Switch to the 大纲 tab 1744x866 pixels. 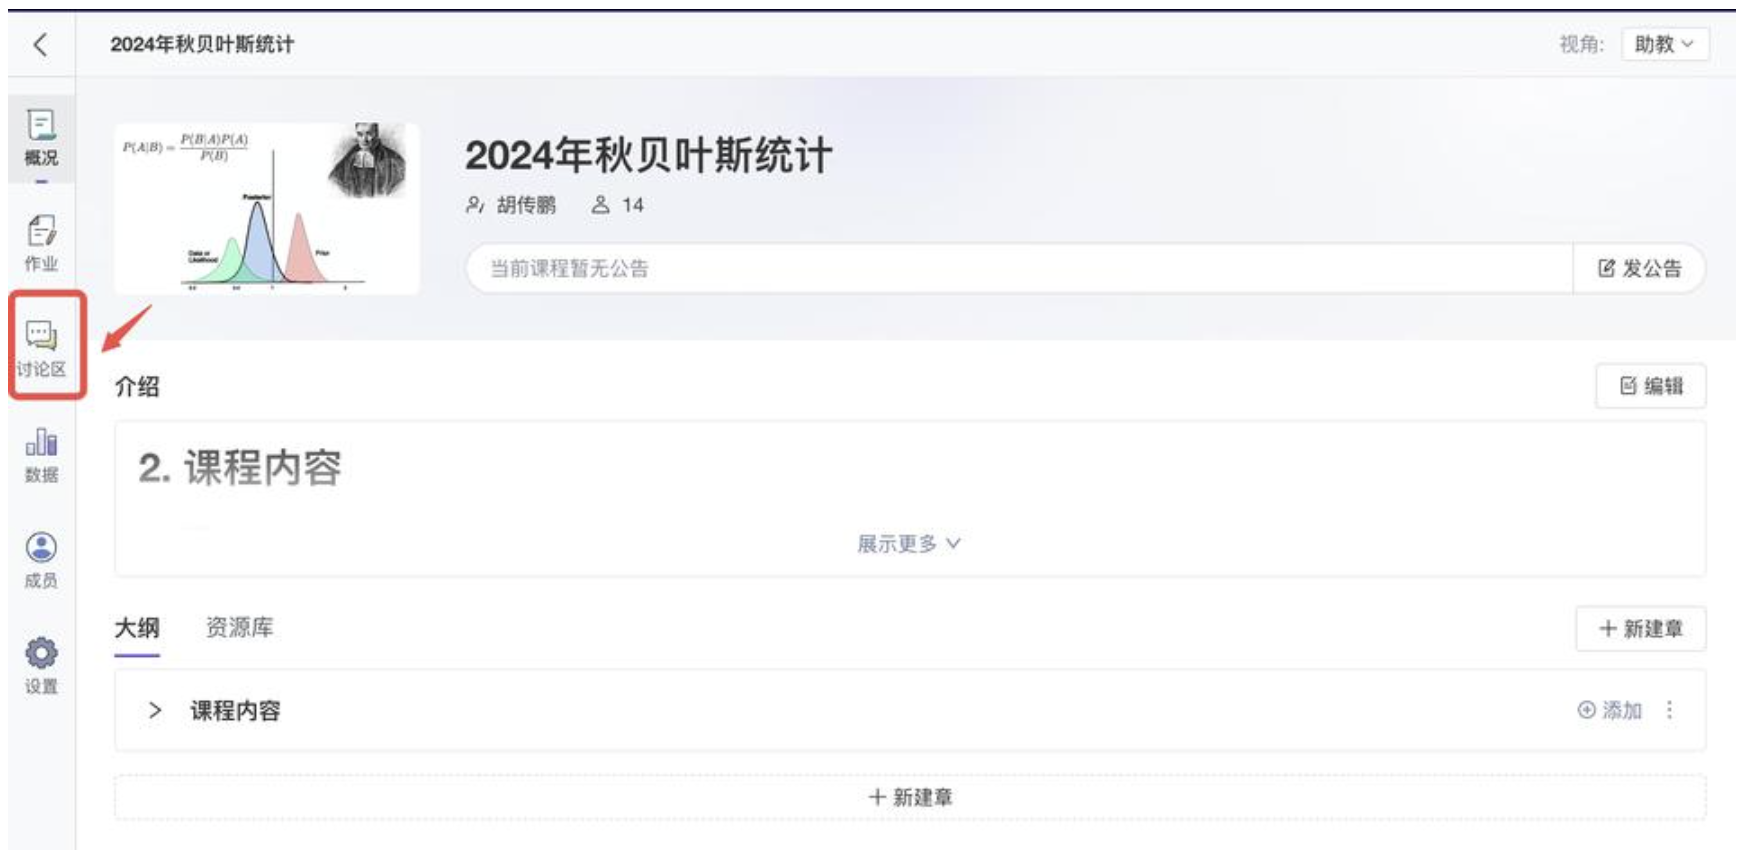click(x=137, y=628)
